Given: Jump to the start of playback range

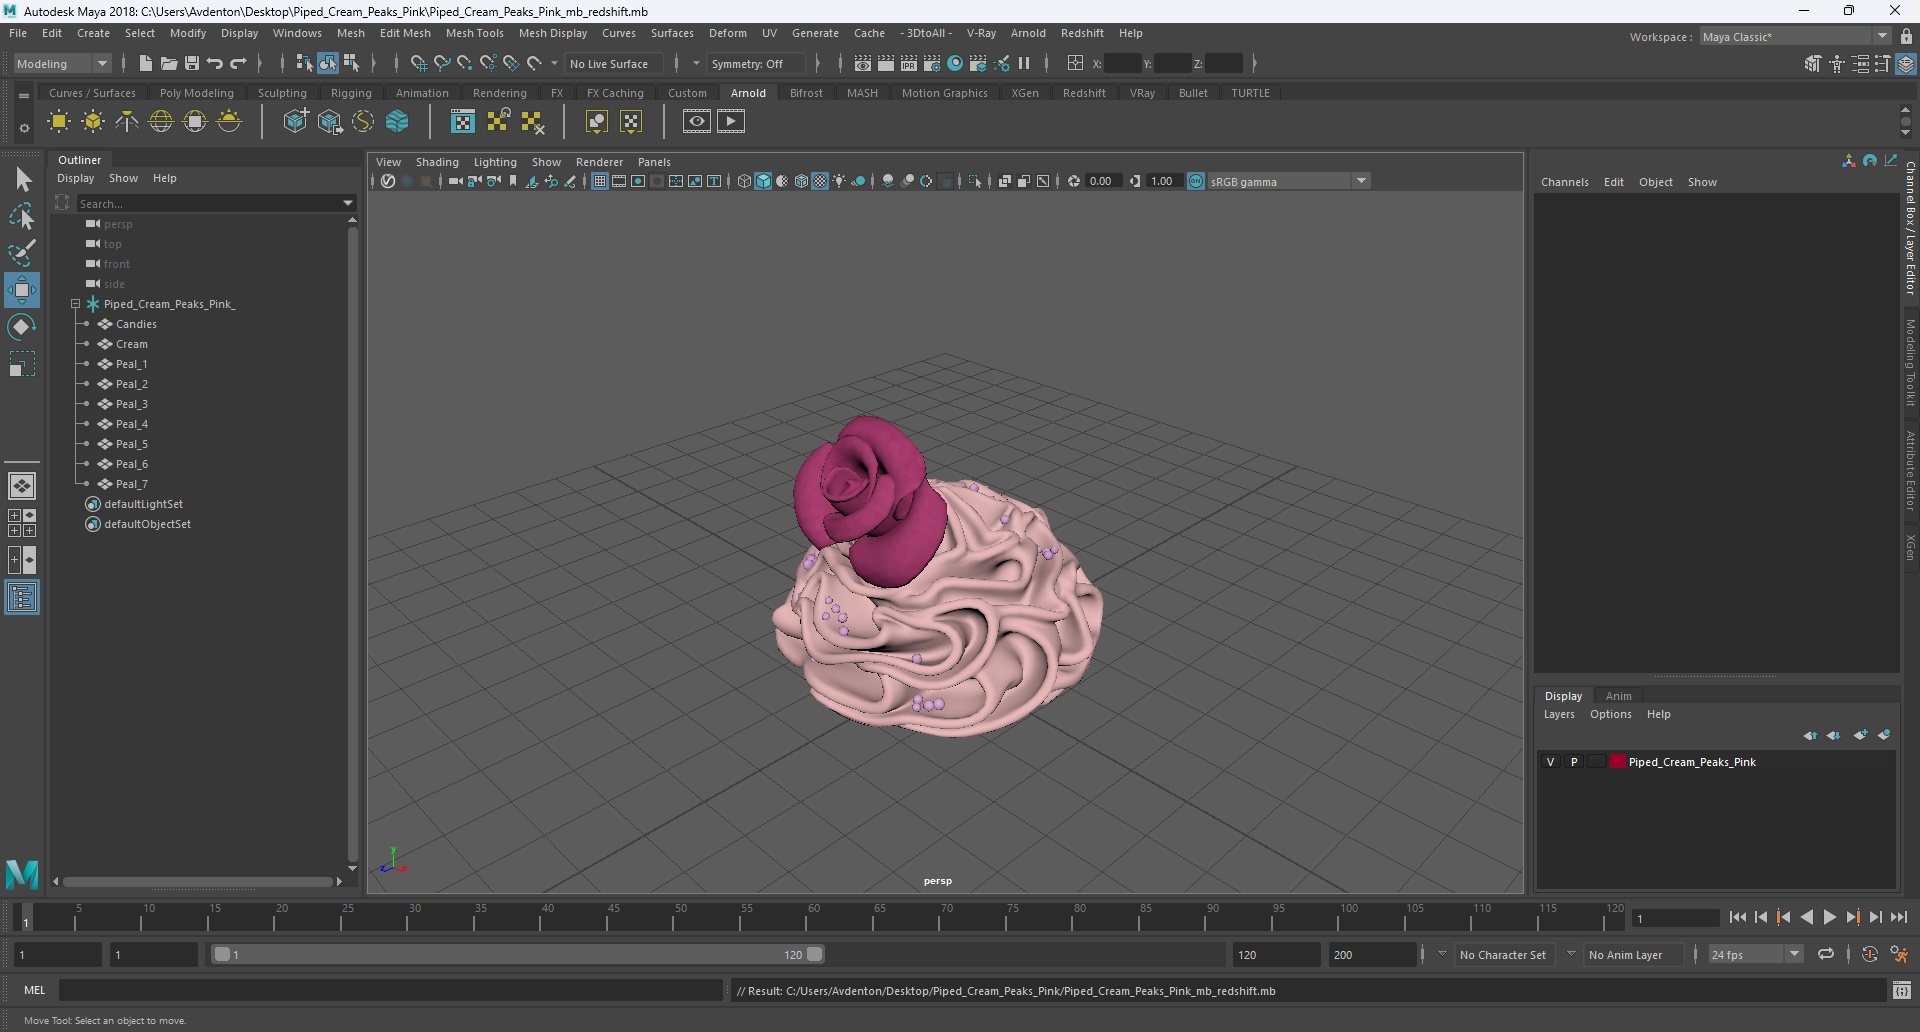Looking at the screenshot, I should click(1737, 917).
